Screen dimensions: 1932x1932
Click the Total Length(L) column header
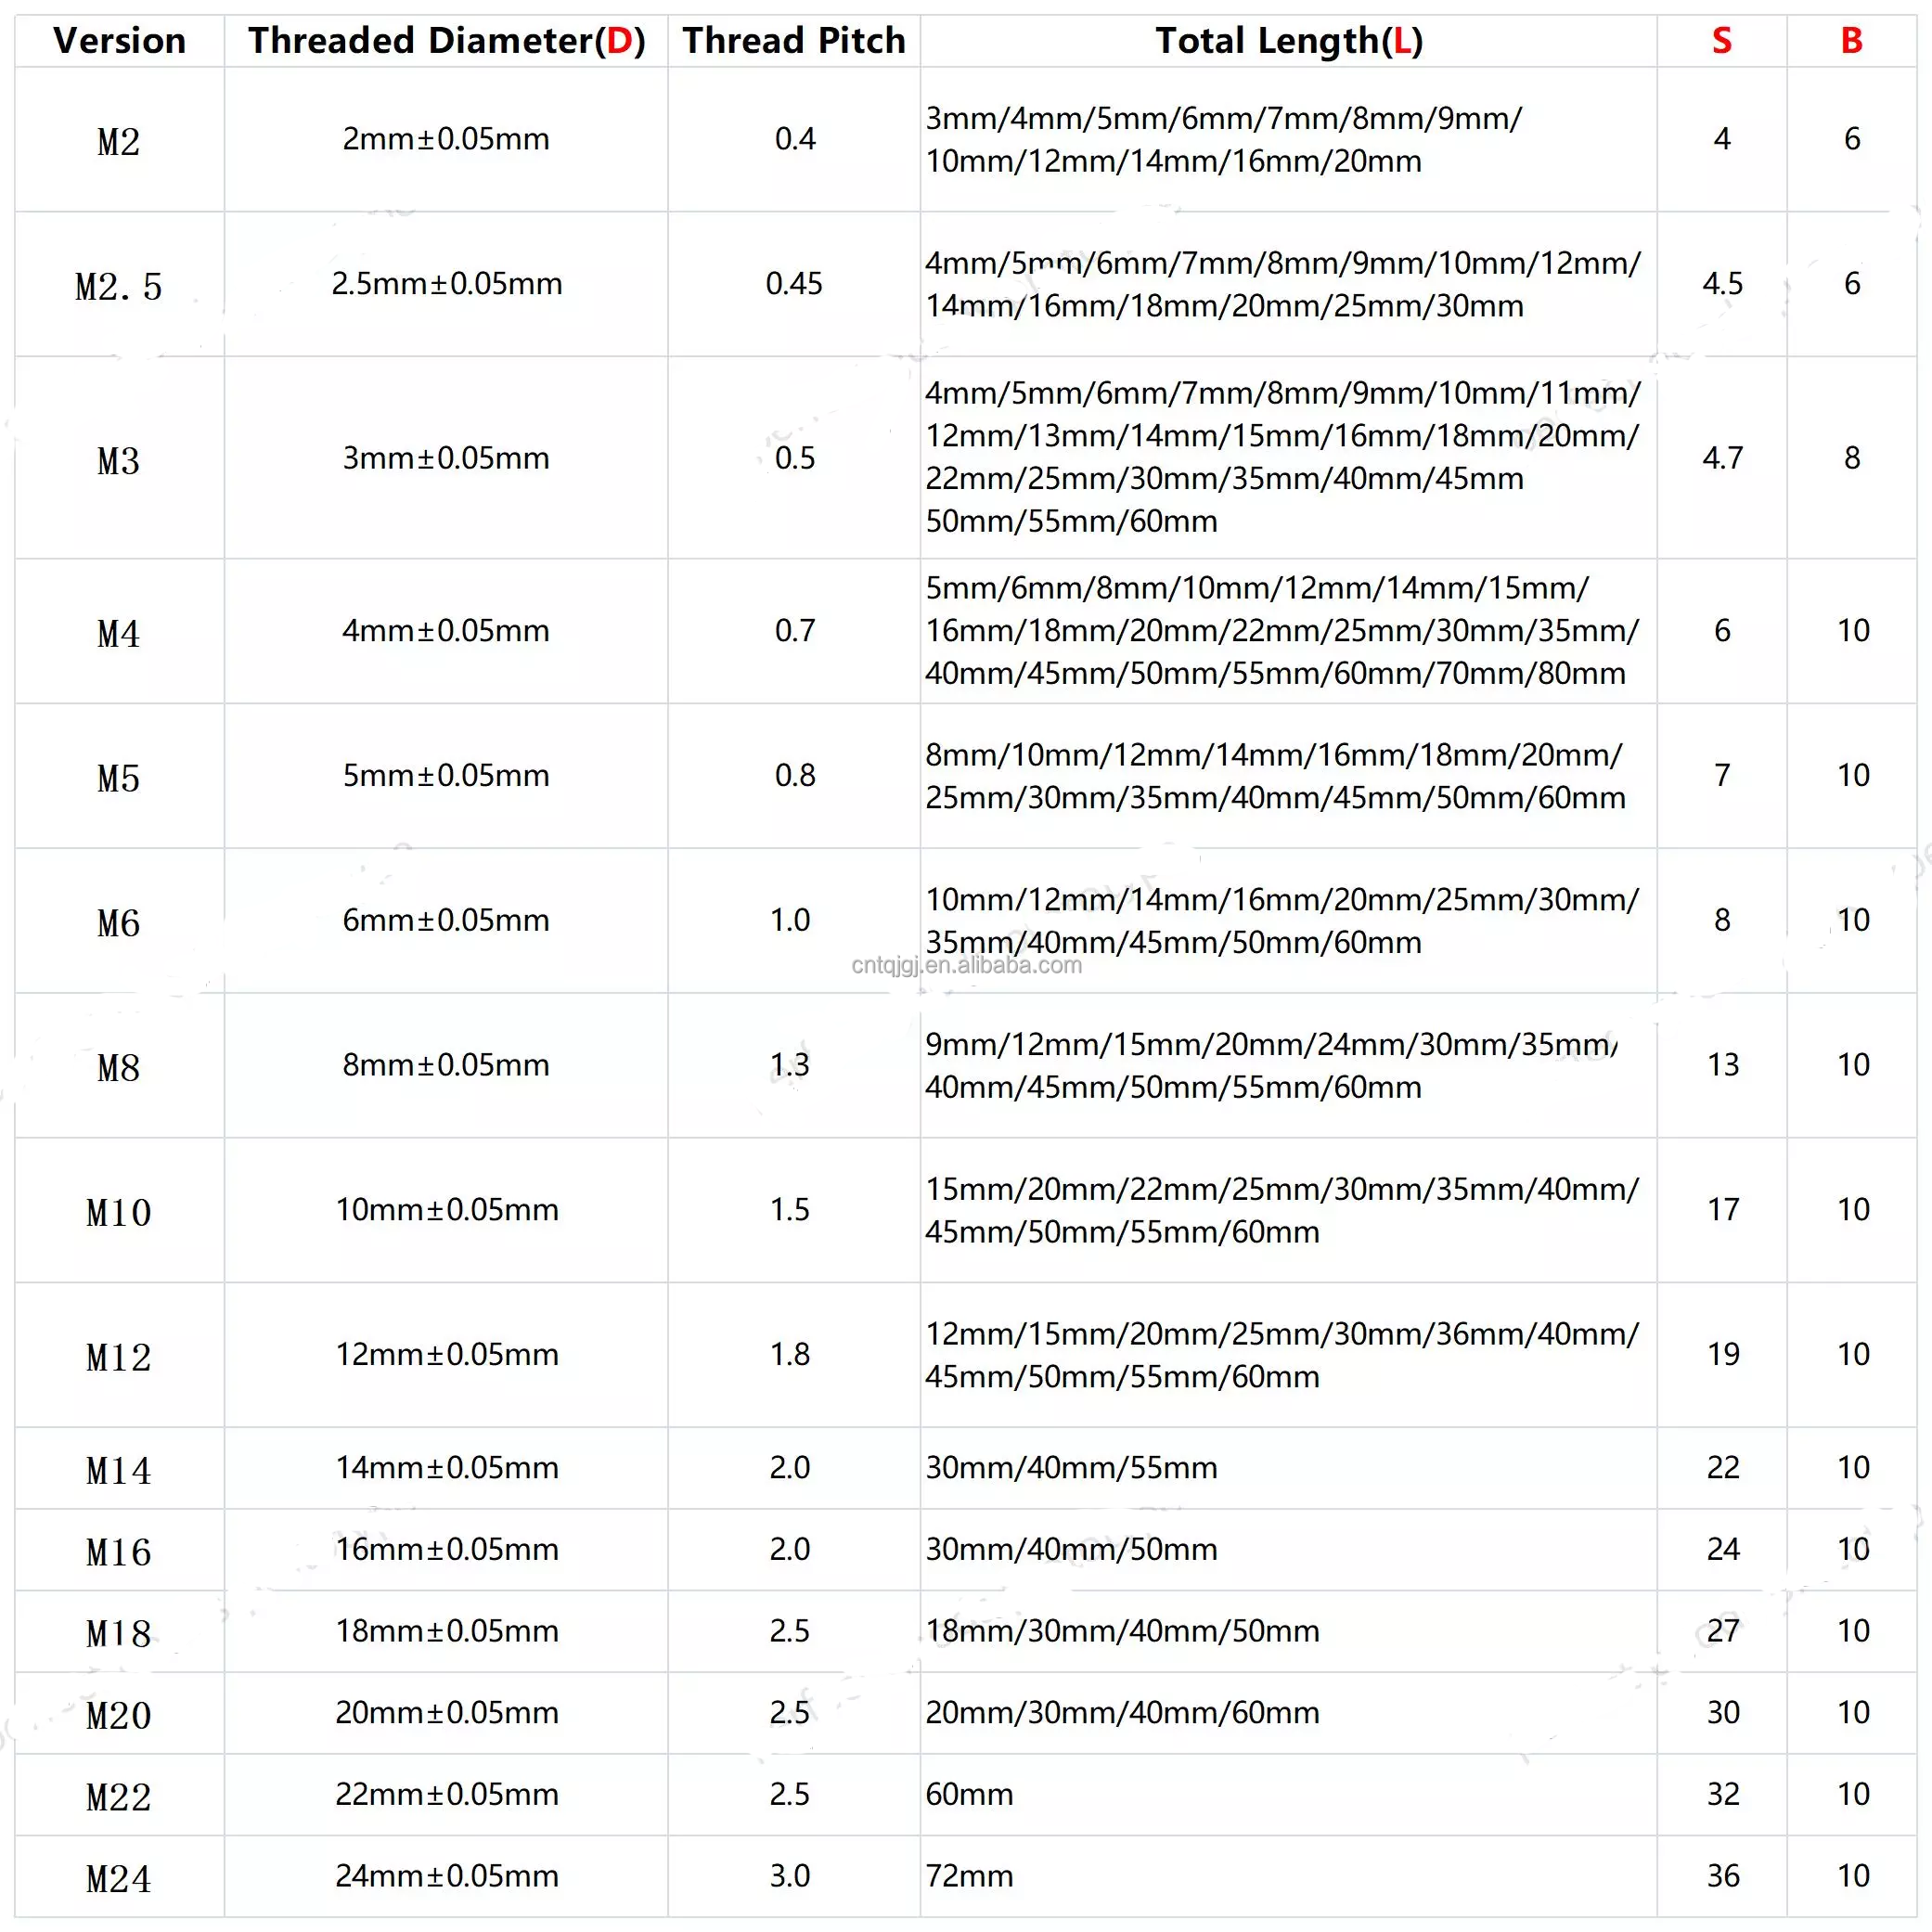pos(1289,41)
